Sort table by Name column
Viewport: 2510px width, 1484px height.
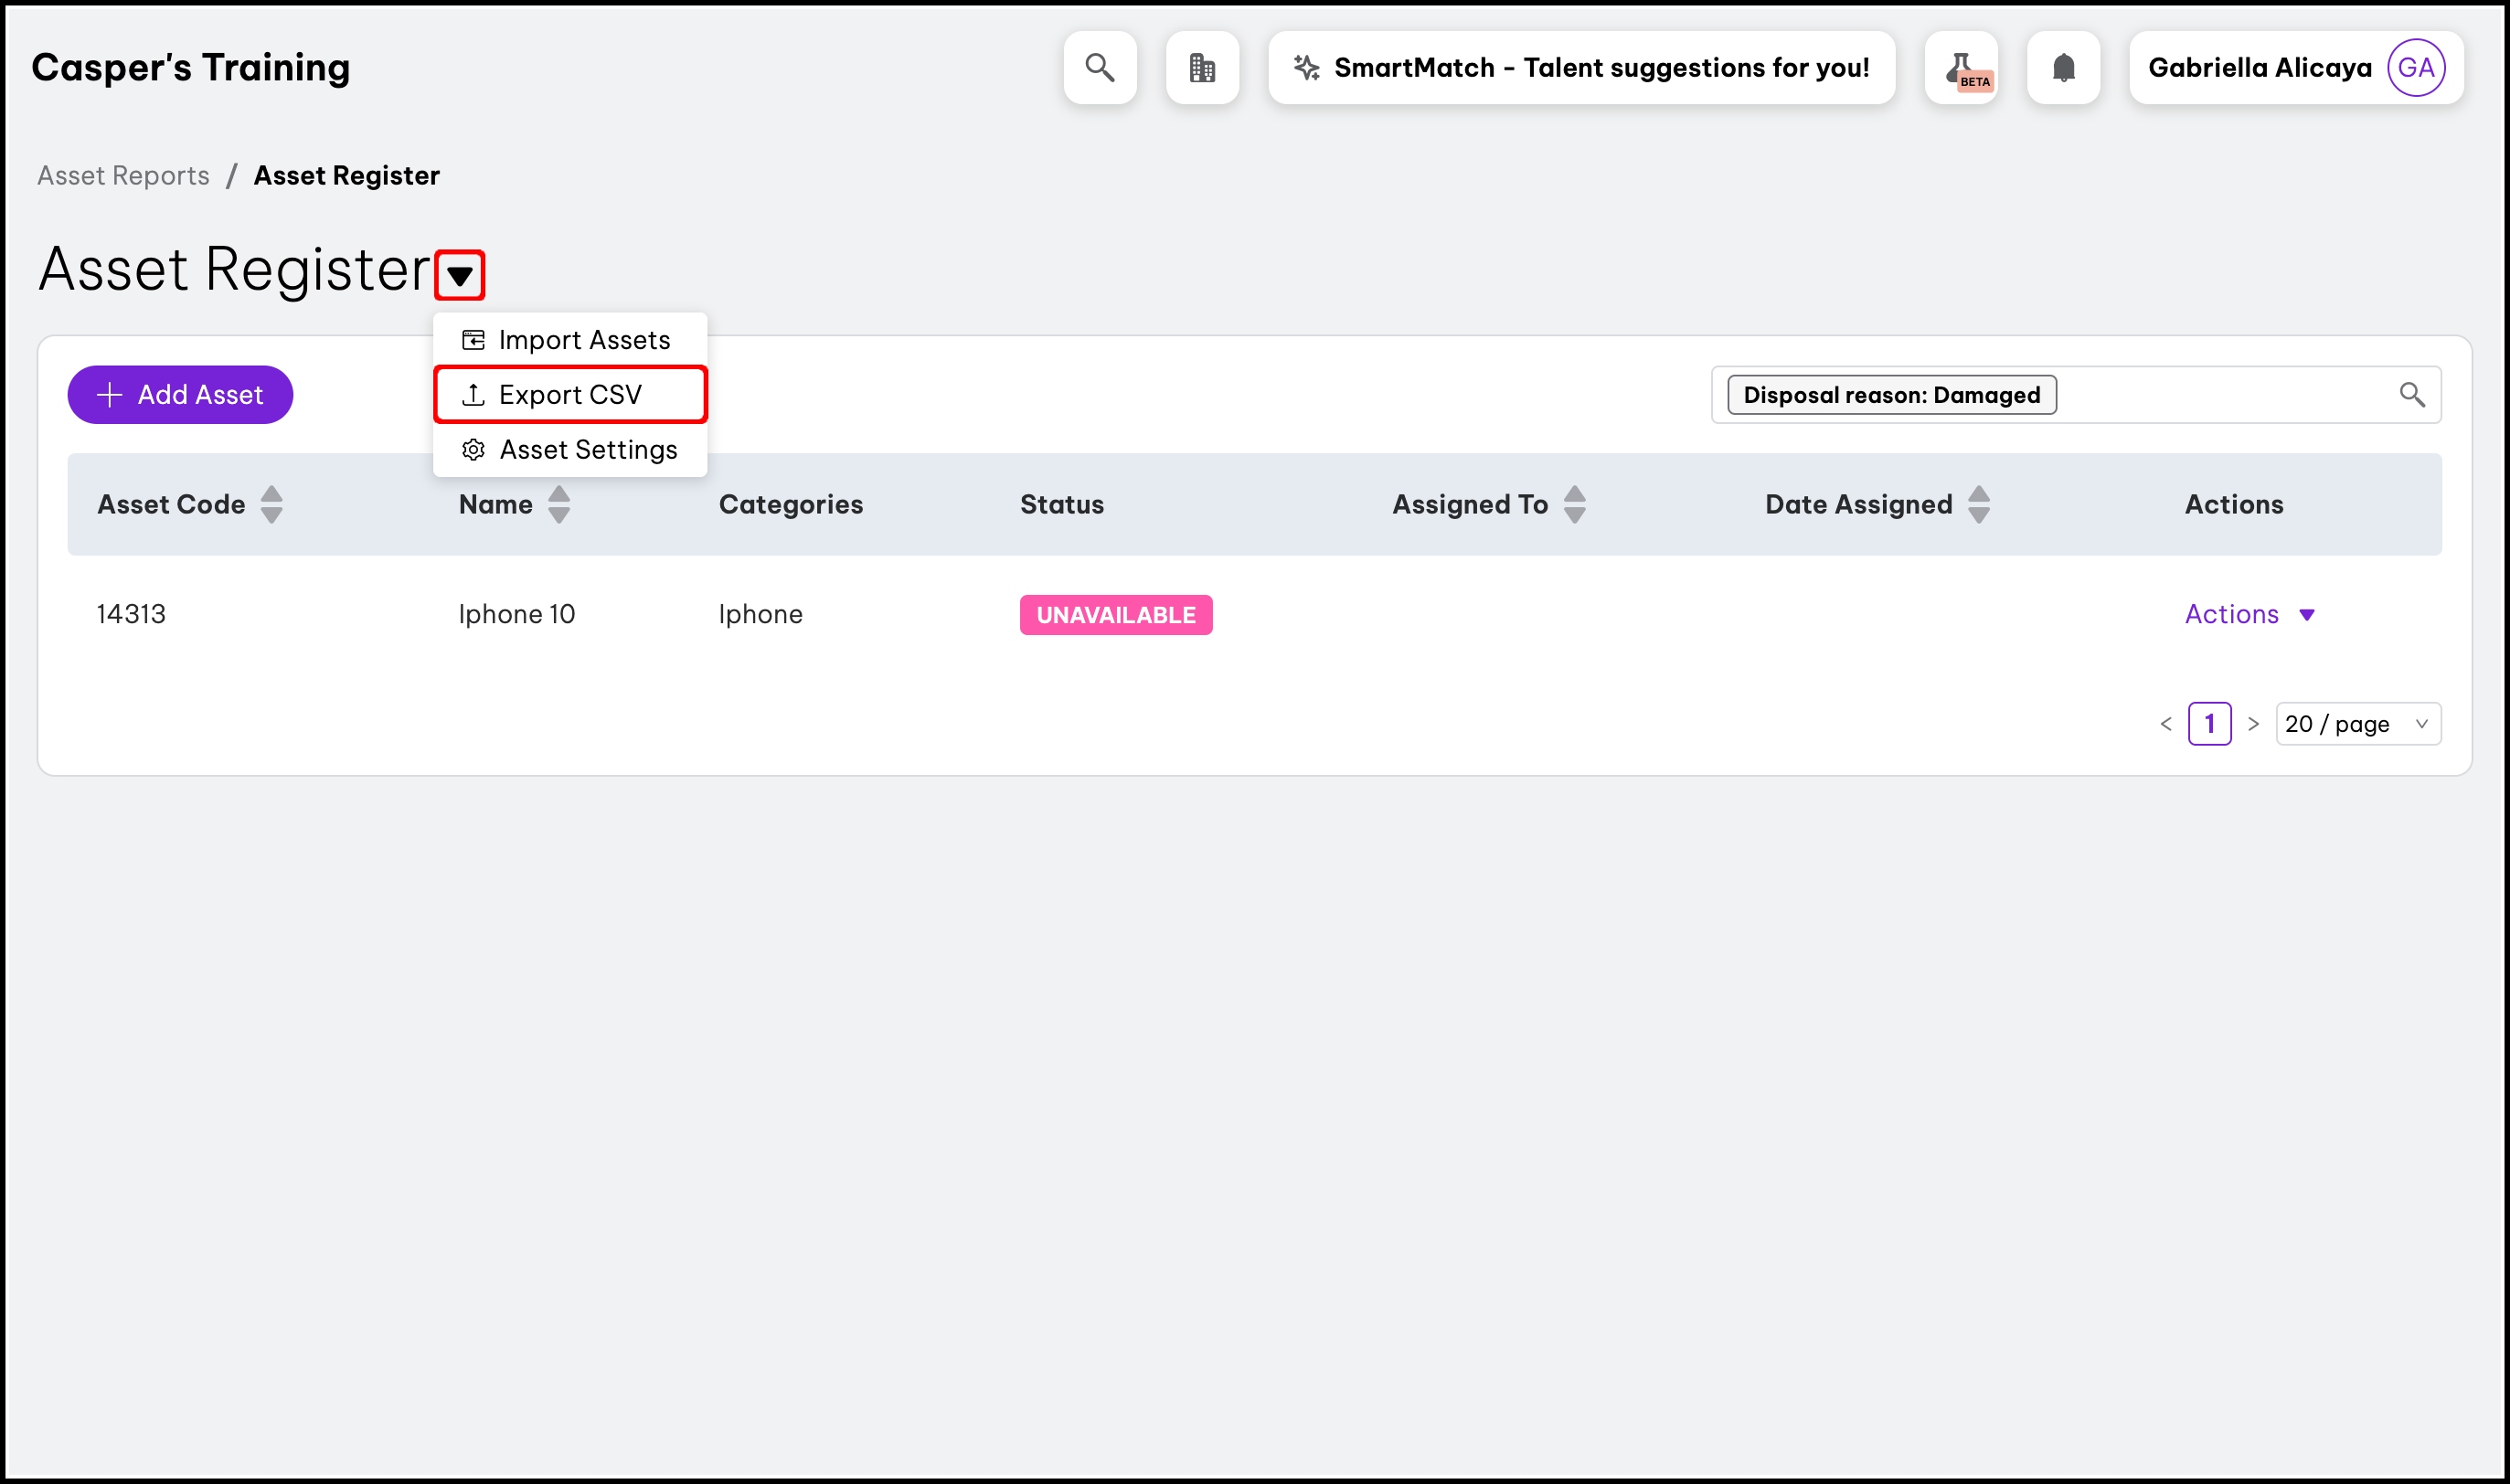point(559,505)
